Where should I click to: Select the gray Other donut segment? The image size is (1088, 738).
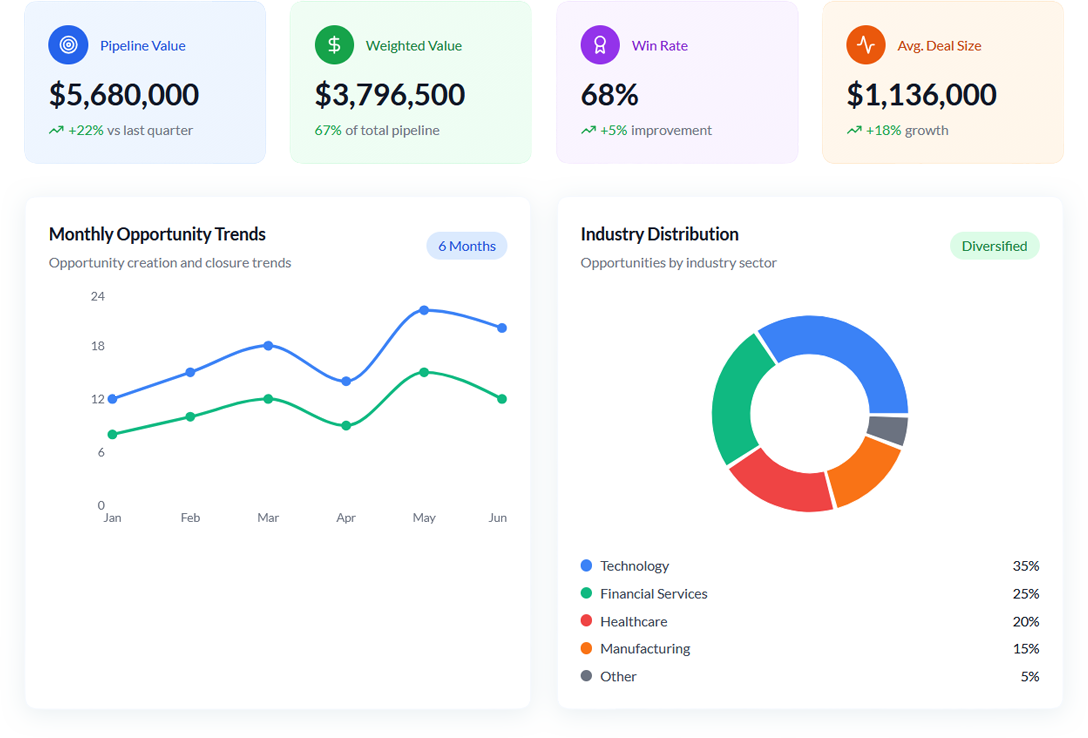point(887,429)
